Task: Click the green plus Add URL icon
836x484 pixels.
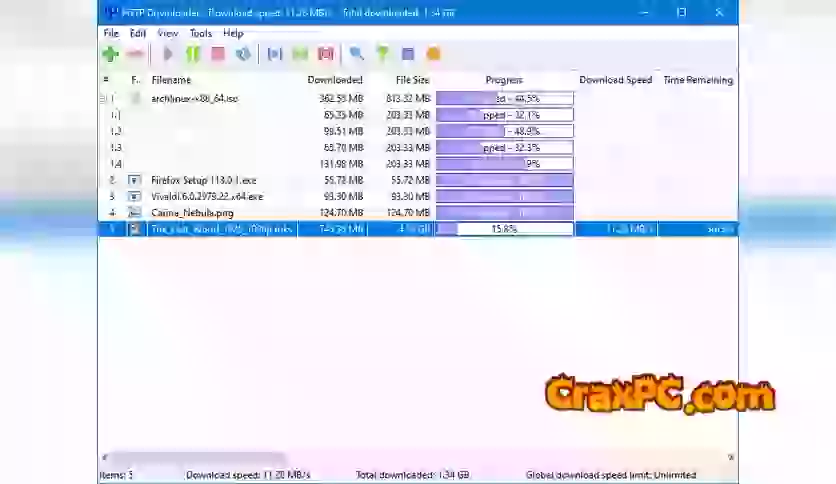Action: click(110, 54)
